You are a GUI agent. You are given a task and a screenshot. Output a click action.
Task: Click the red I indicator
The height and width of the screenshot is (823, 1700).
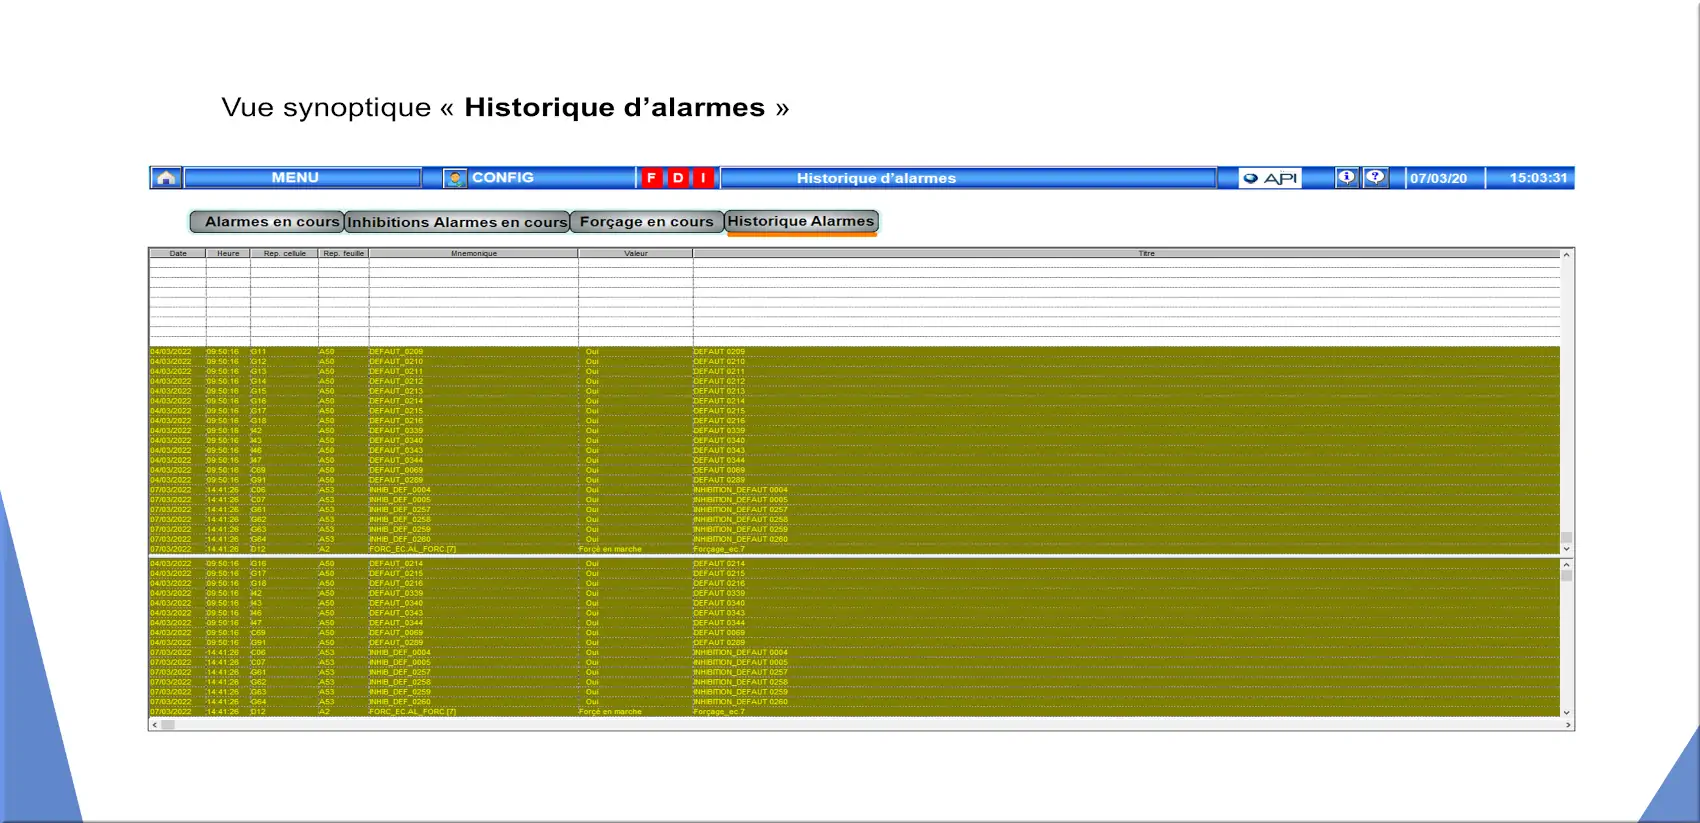tap(704, 178)
